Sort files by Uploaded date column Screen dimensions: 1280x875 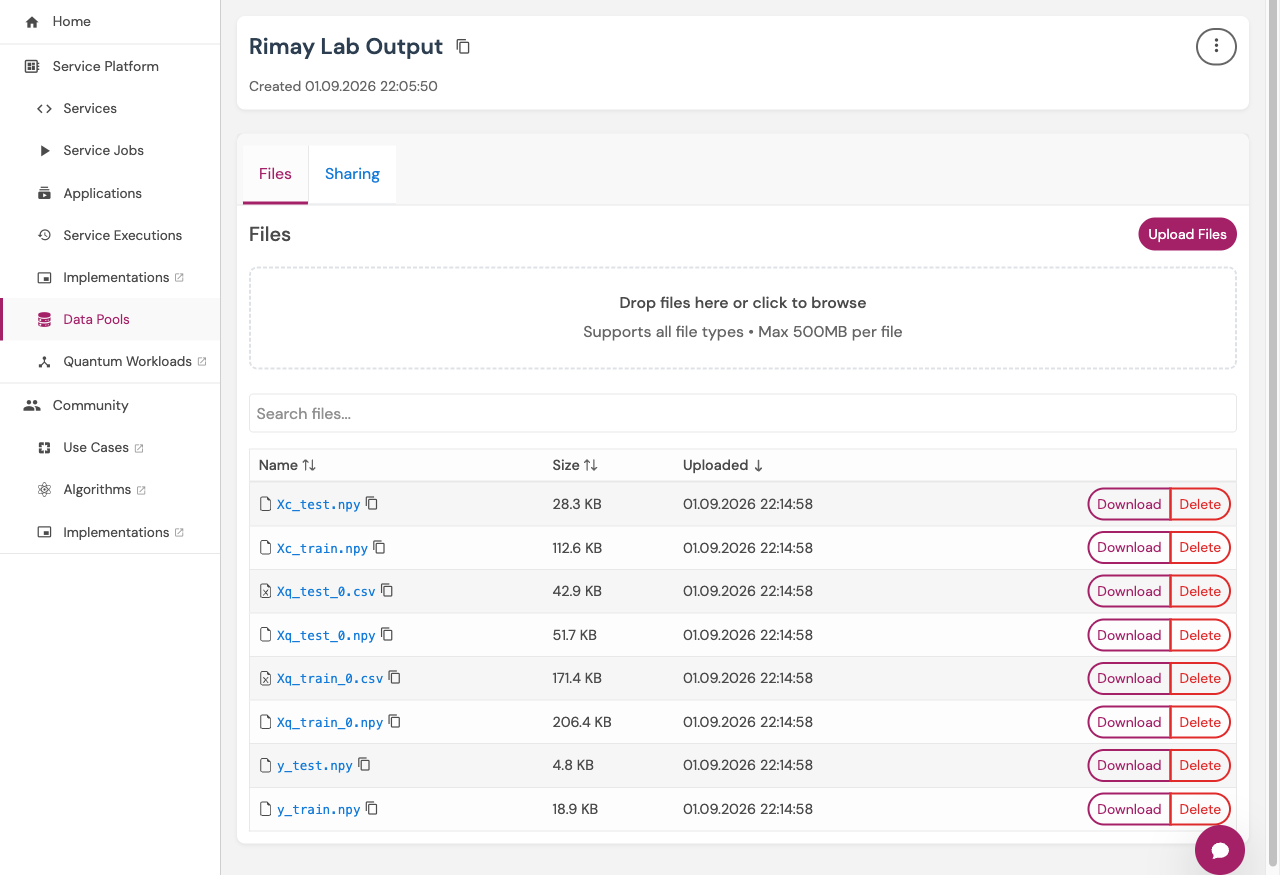click(723, 465)
